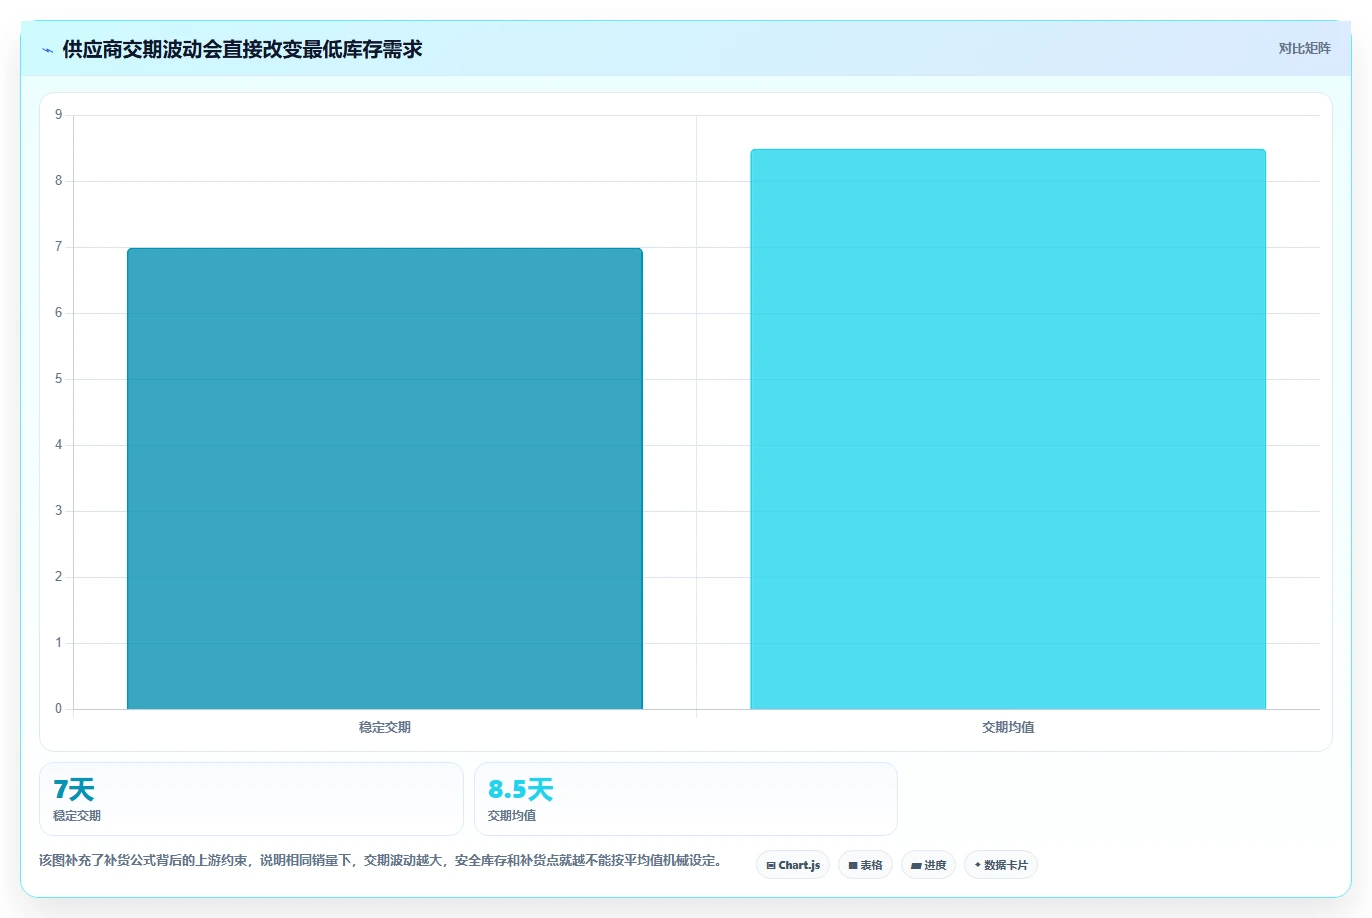Click the 8.5天 value text
1372x918 pixels.
coord(520,790)
